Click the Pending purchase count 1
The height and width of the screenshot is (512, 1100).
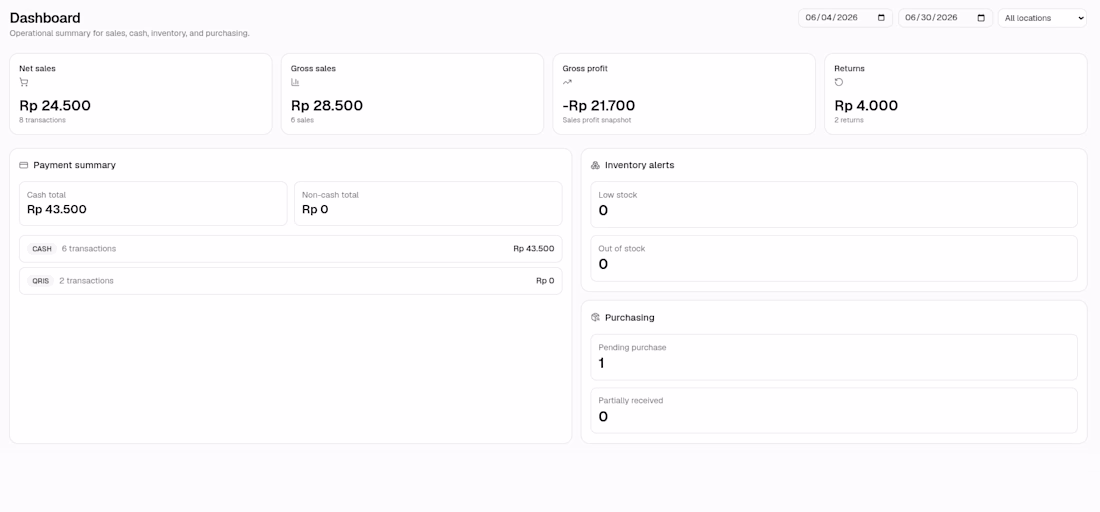(602, 363)
